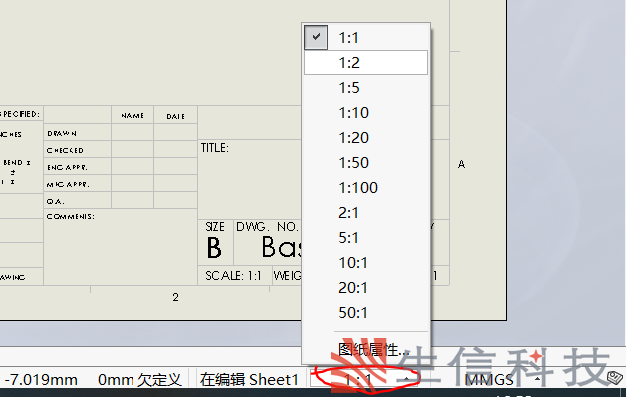Choose 5:1 scale option

point(366,238)
